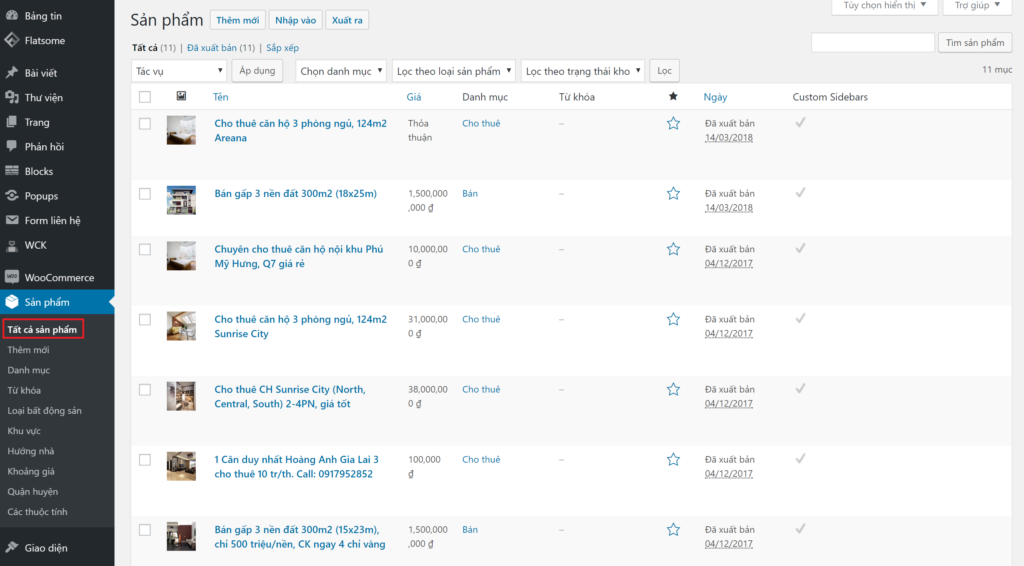
Task: Click the Flatsome theme icon in sidebar
Action: pos(12,41)
